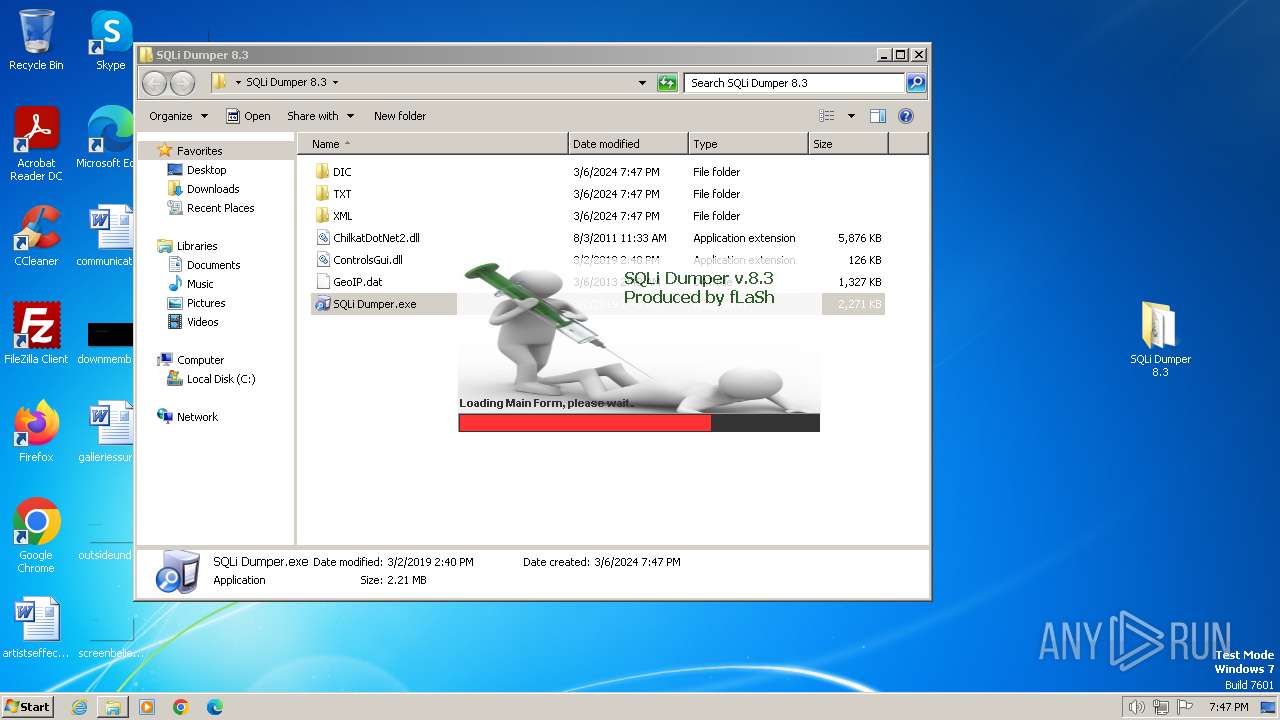The image size is (1280, 720).
Task: Select Network in navigation pane
Action: (197, 417)
